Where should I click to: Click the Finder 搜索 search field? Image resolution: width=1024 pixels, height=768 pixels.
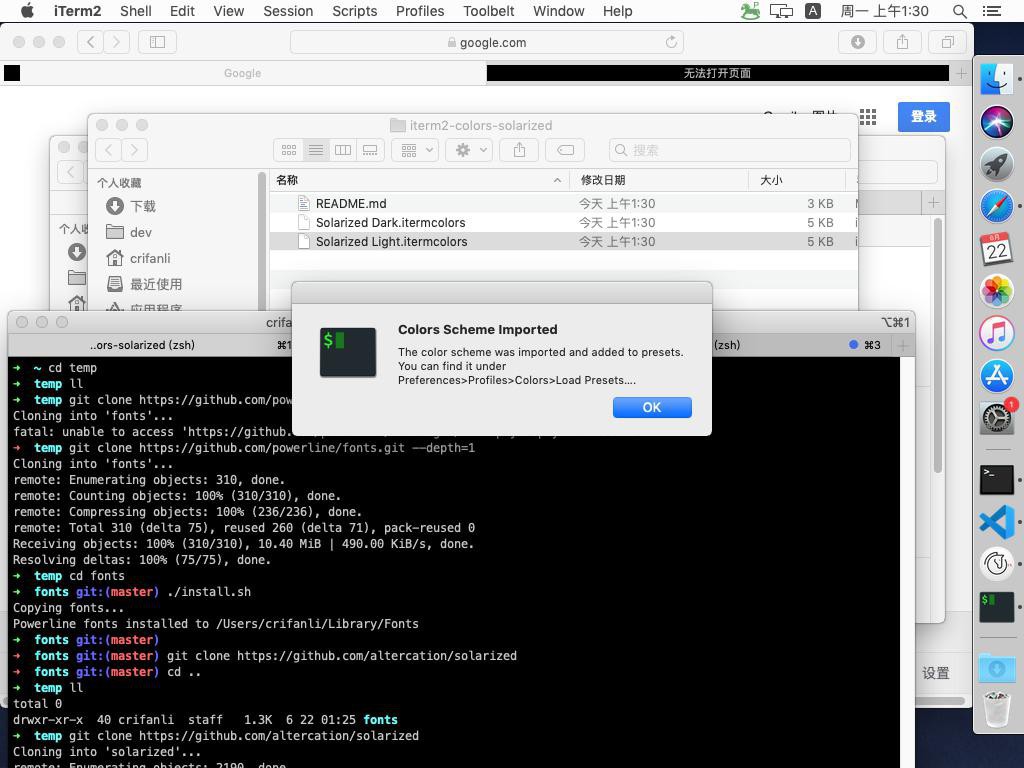click(730, 150)
